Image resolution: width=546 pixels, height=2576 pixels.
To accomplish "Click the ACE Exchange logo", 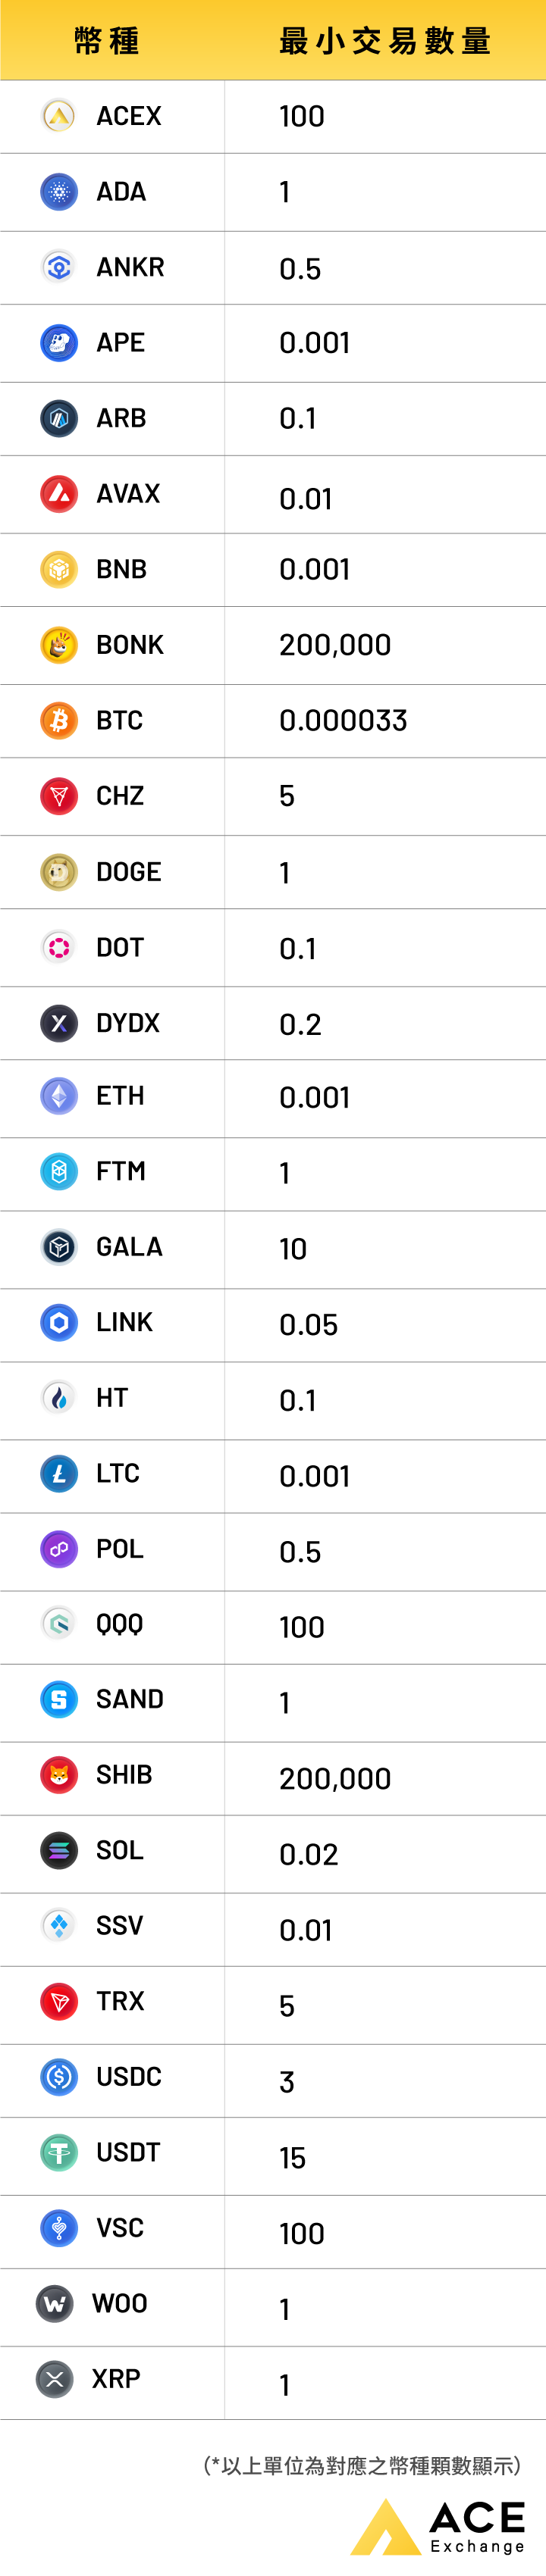I will 438,2525.
